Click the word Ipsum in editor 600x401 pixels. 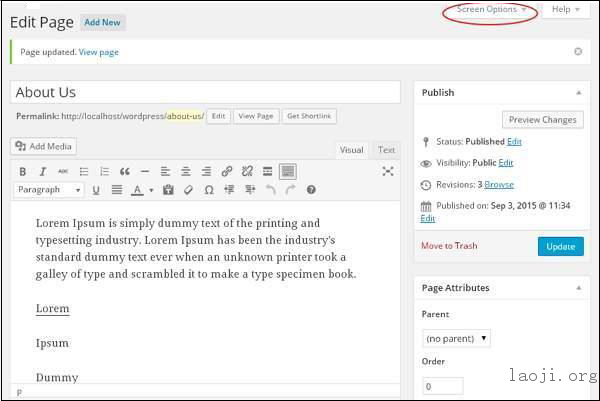[52, 343]
